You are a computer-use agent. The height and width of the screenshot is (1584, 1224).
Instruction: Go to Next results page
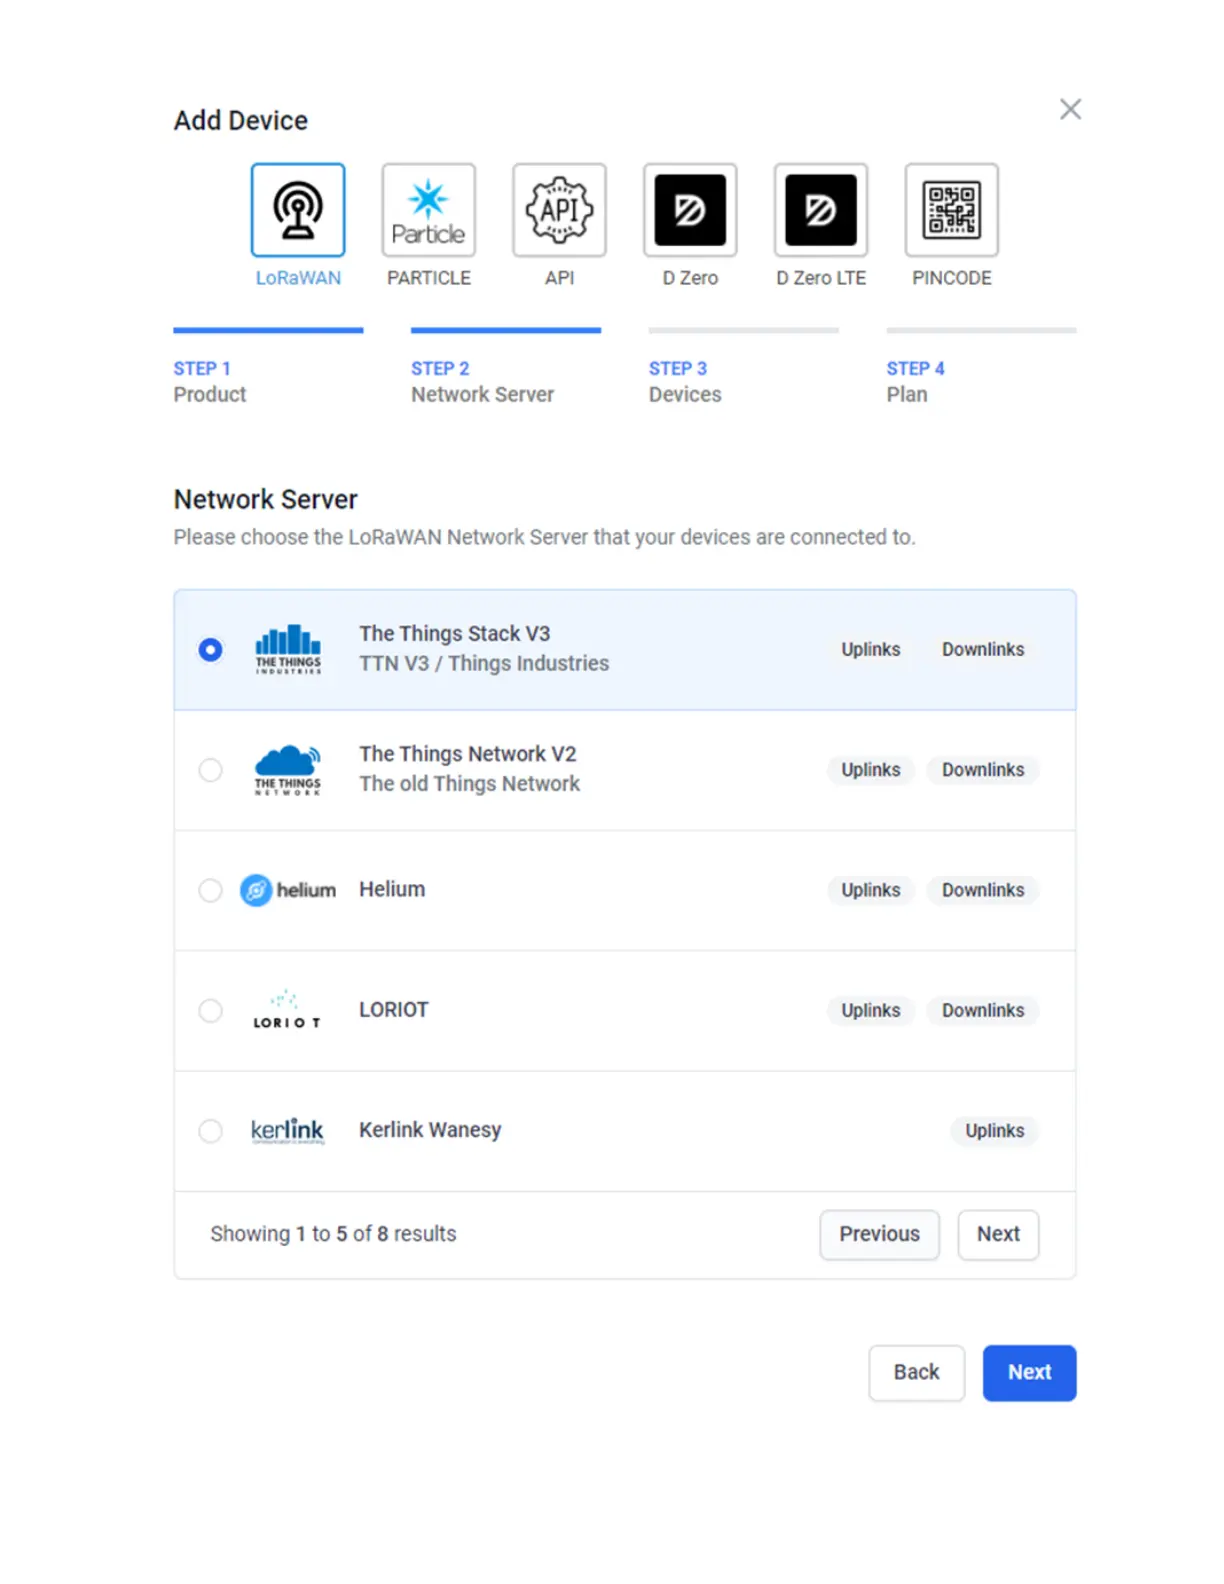click(998, 1234)
